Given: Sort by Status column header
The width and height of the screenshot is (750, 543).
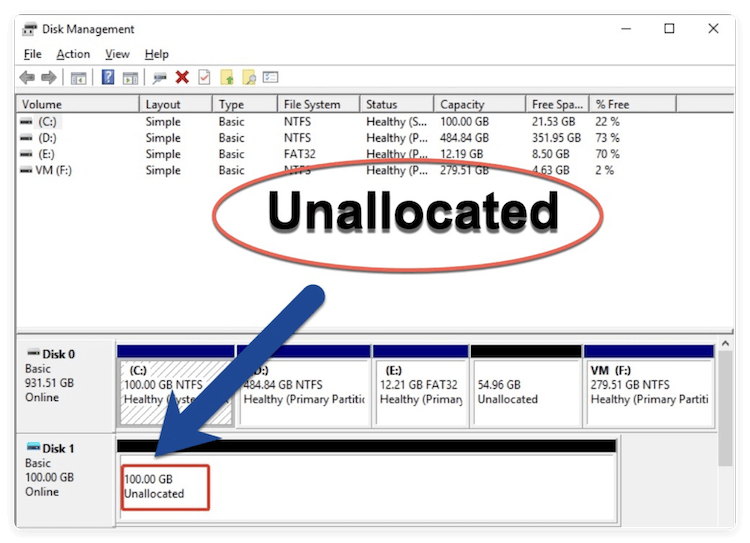Looking at the screenshot, I should 397,104.
